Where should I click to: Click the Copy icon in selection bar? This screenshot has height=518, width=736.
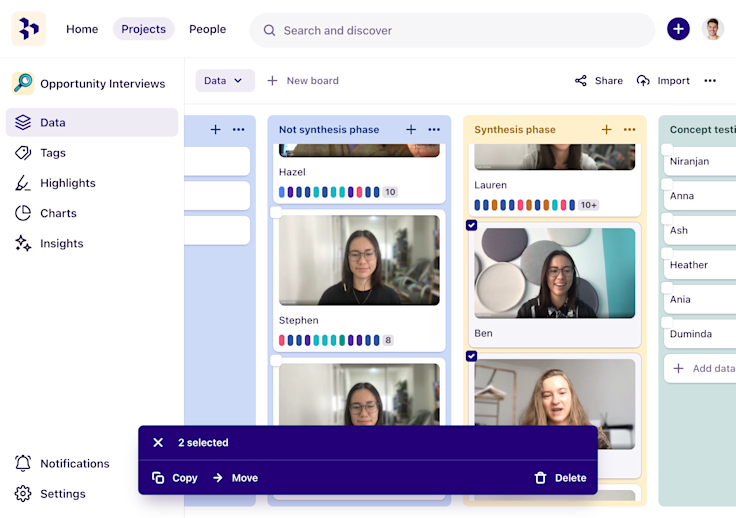coord(158,478)
